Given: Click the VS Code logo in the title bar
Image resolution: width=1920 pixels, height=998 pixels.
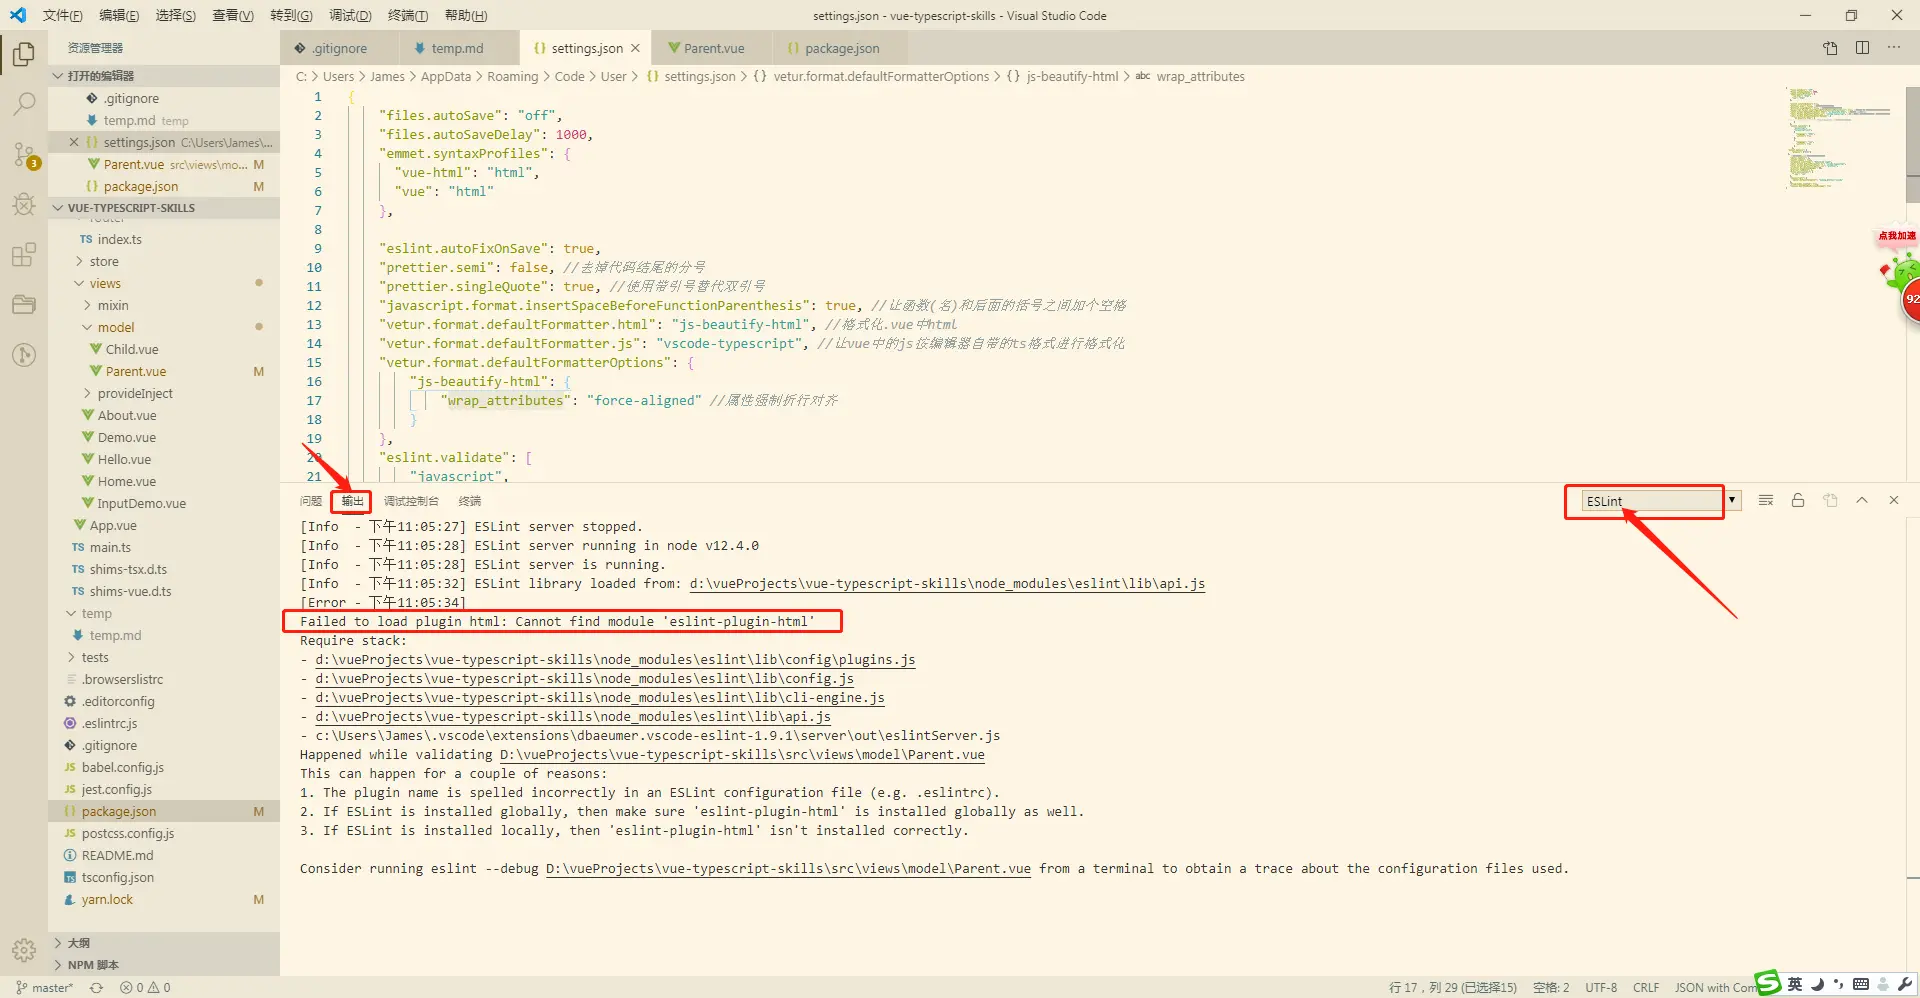Looking at the screenshot, I should (18, 15).
